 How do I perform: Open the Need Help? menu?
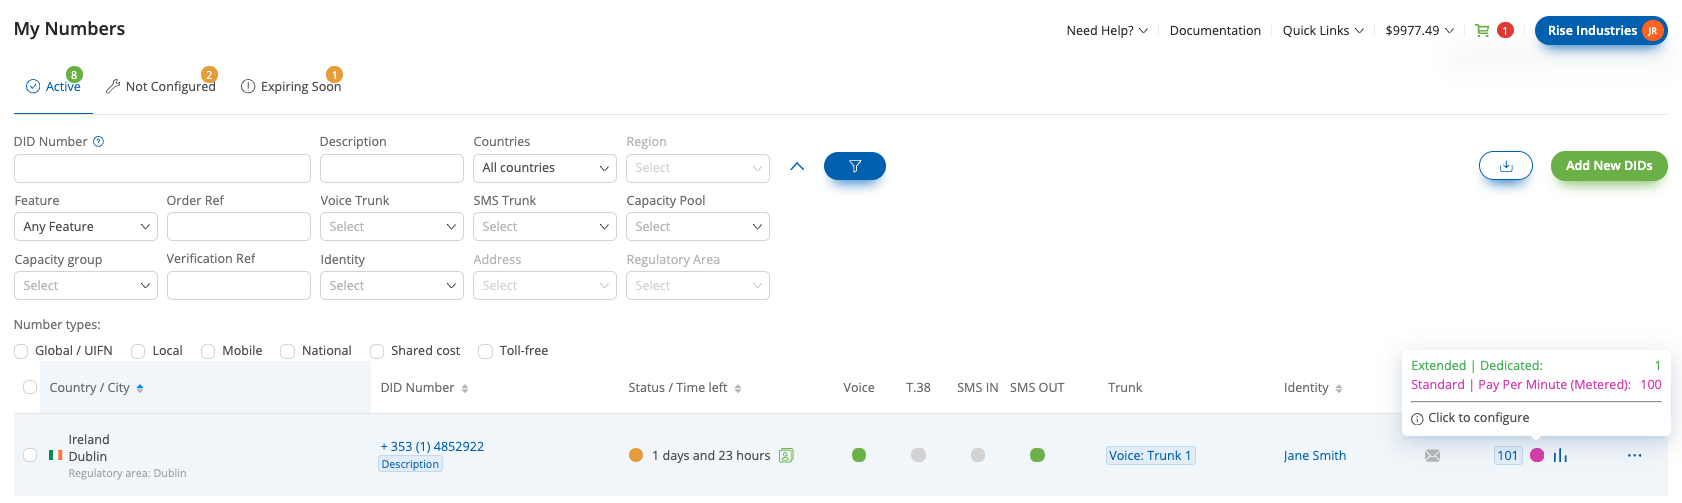(x=1107, y=31)
